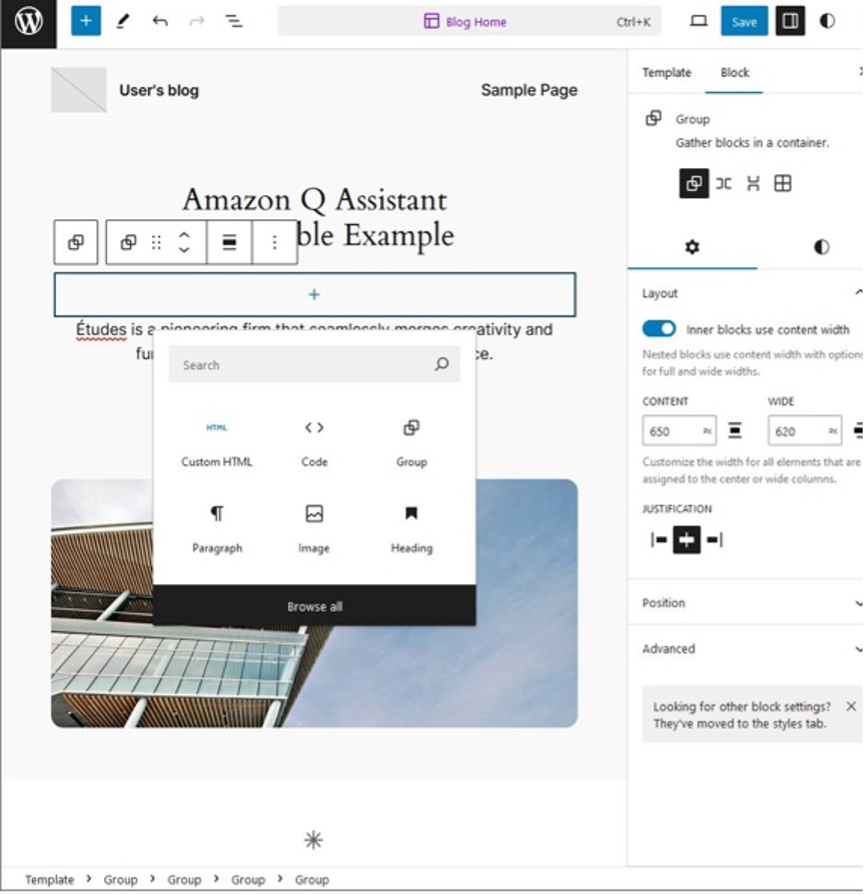Click the Wide width field
Viewport: 867px width, 895px height.
click(805, 431)
